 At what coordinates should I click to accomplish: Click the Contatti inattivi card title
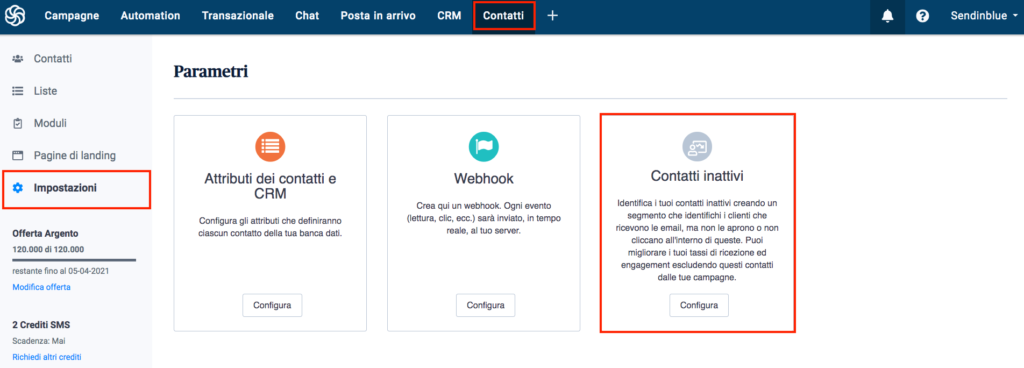pyautogui.click(x=697, y=176)
